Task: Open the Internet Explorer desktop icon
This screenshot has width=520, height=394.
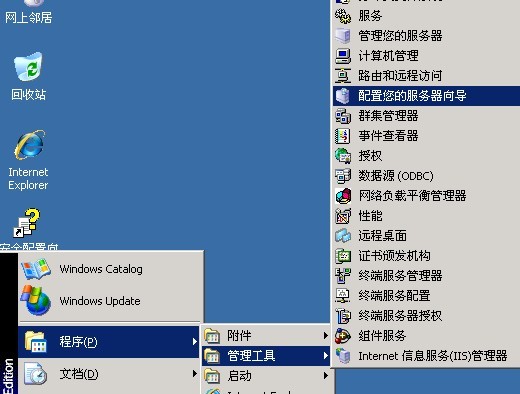Action: click(x=29, y=145)
